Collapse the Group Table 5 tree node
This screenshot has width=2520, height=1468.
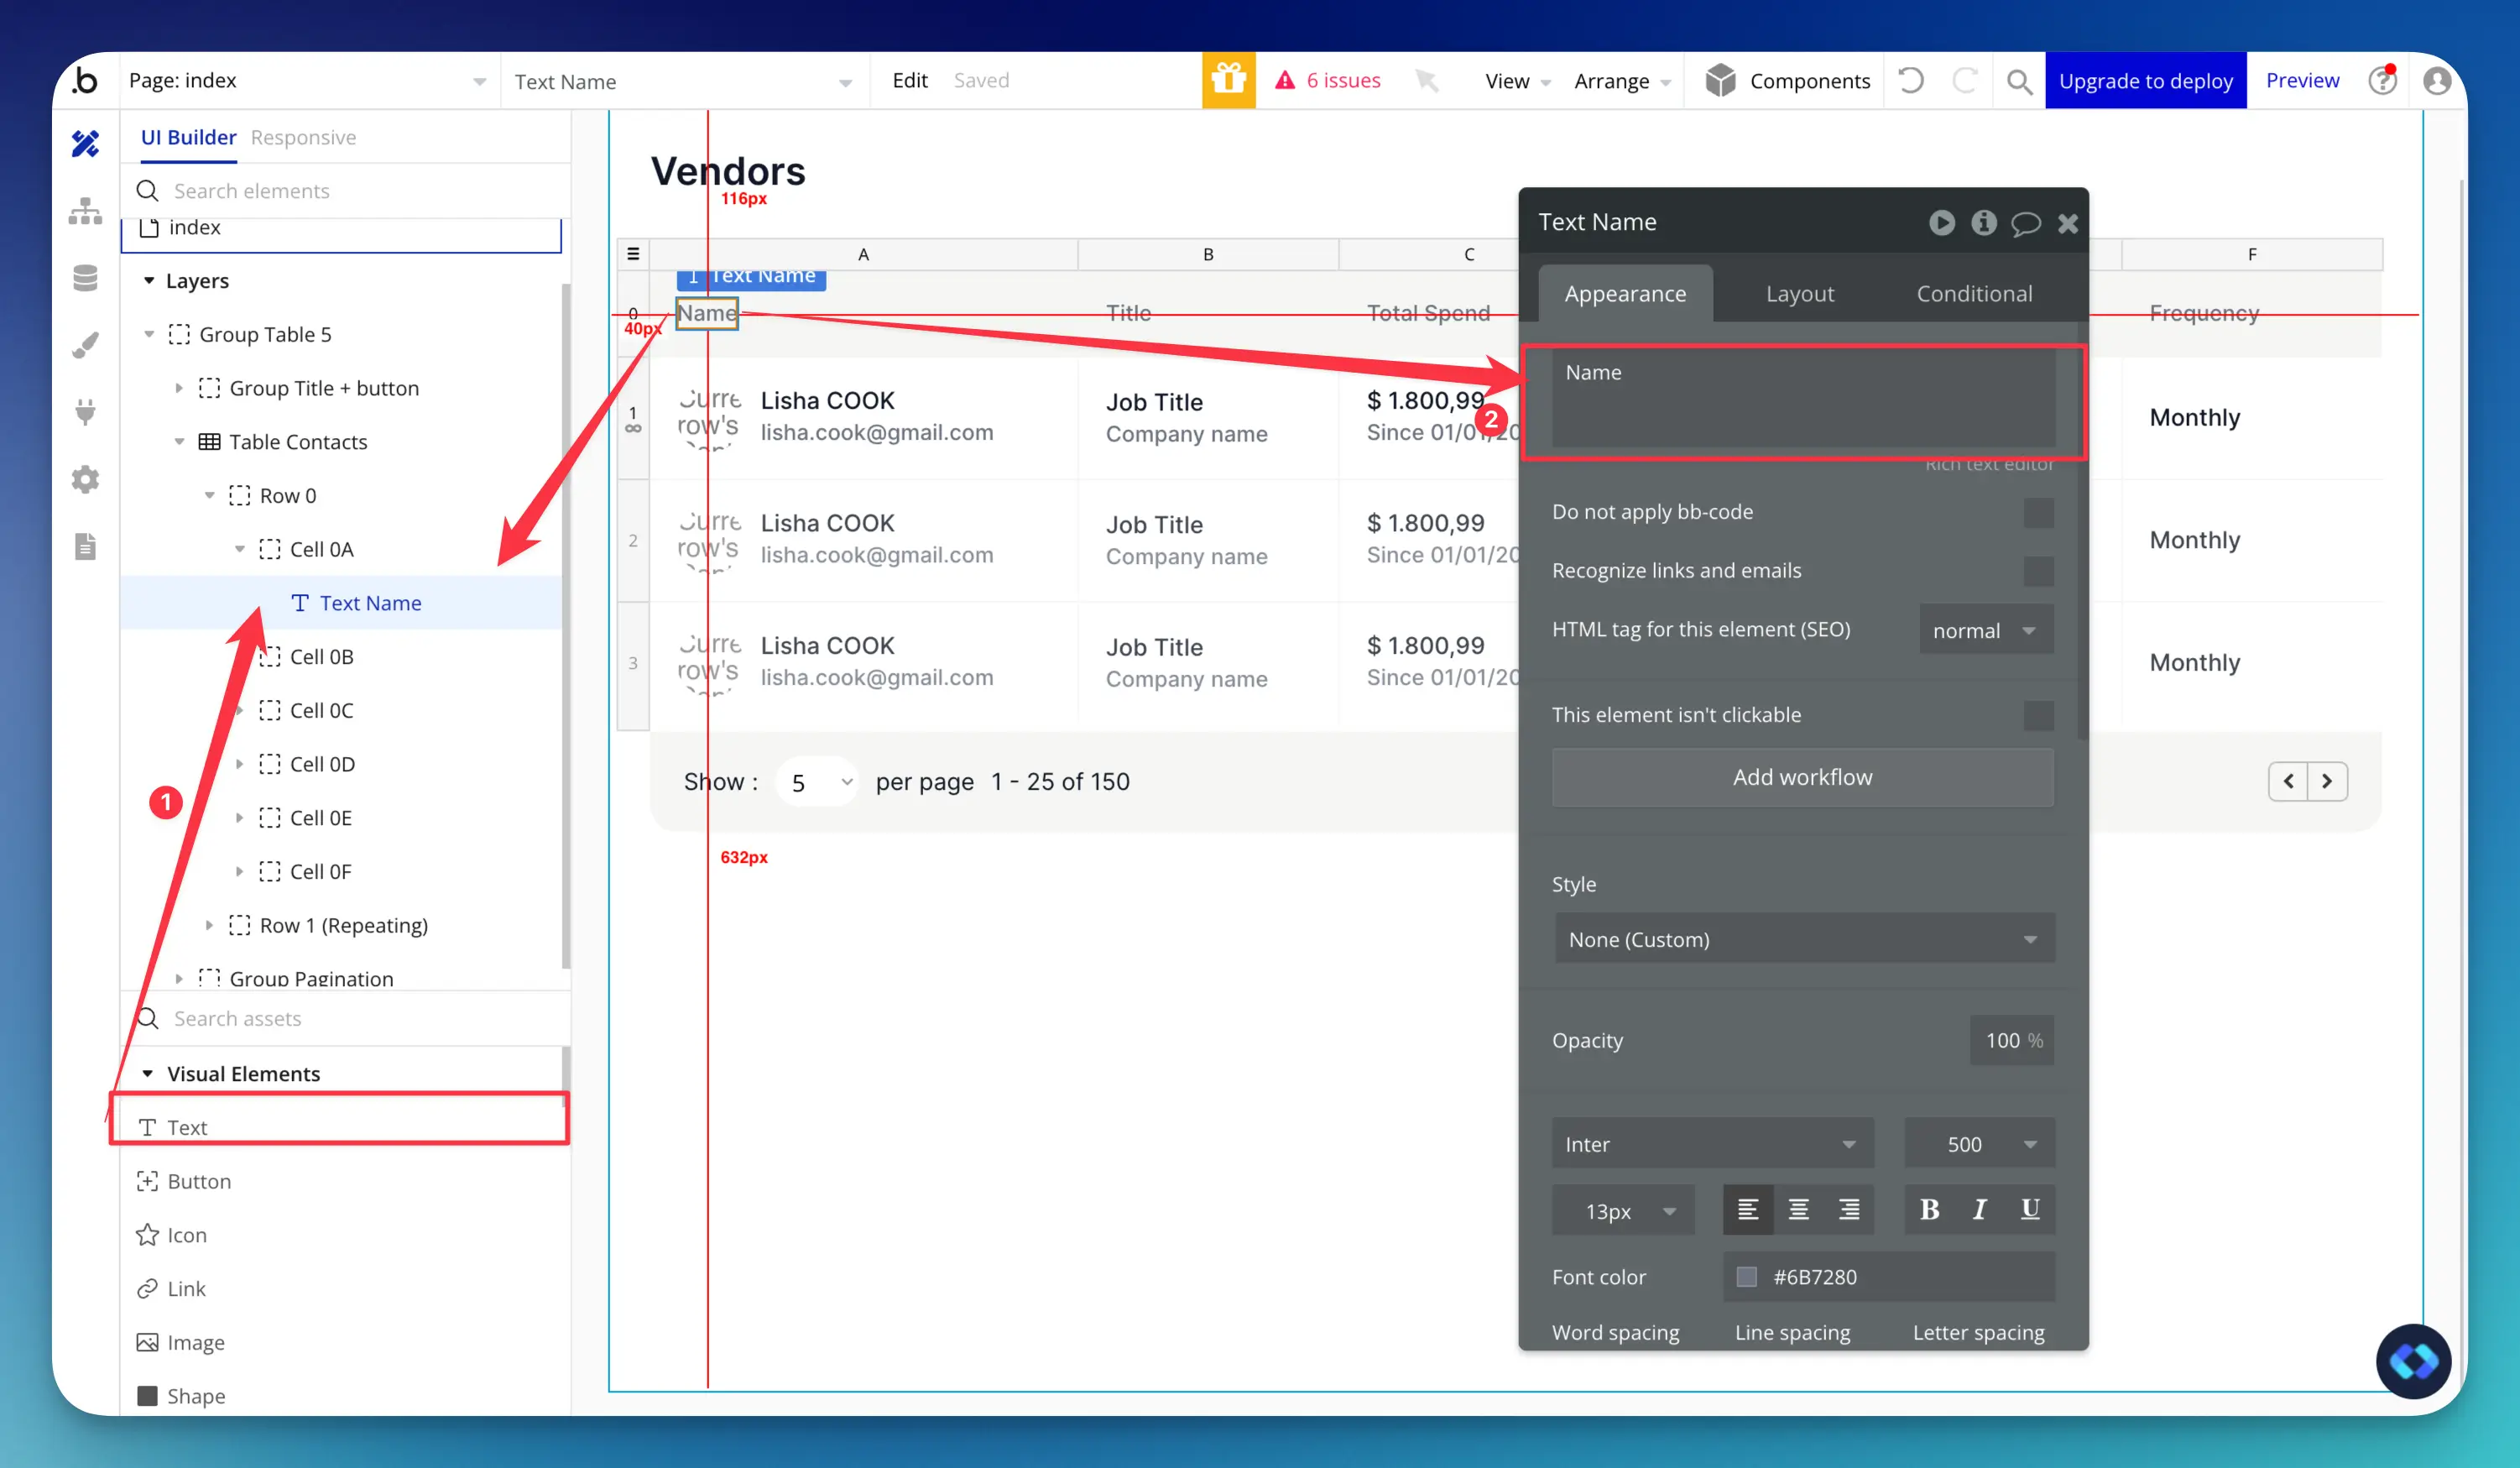[x=149, y=334]
